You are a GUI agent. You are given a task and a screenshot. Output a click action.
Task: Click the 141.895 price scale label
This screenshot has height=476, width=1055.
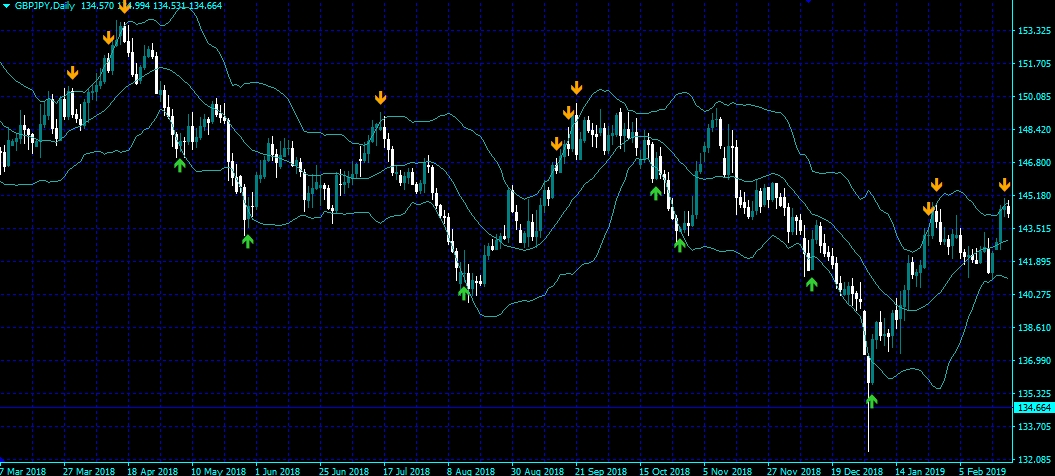click(1034, 262)
